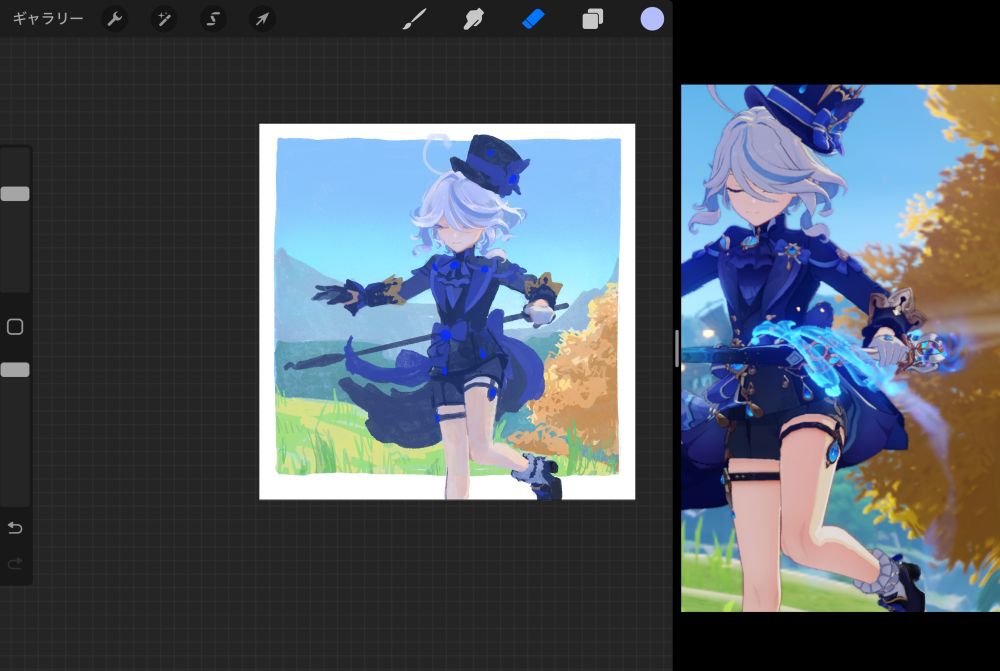Image resolution: width=1000 pixels, height=671 pixels.
Task: Tap the square Modify button in sidebar
Action: tap(15, 327)
